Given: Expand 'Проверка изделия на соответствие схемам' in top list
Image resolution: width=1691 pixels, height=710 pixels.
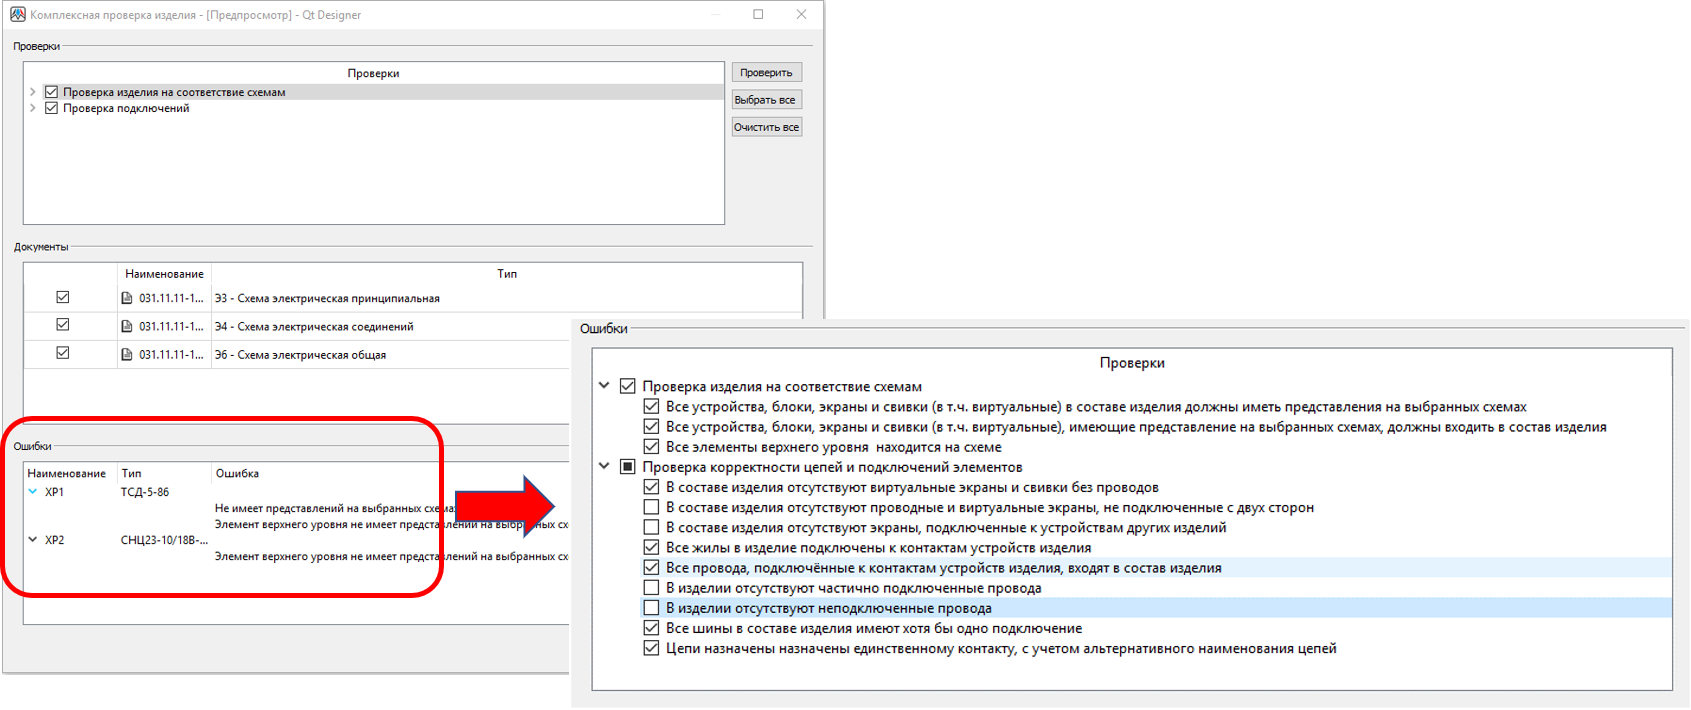Looking at the screenshot, I should [33, 92].
